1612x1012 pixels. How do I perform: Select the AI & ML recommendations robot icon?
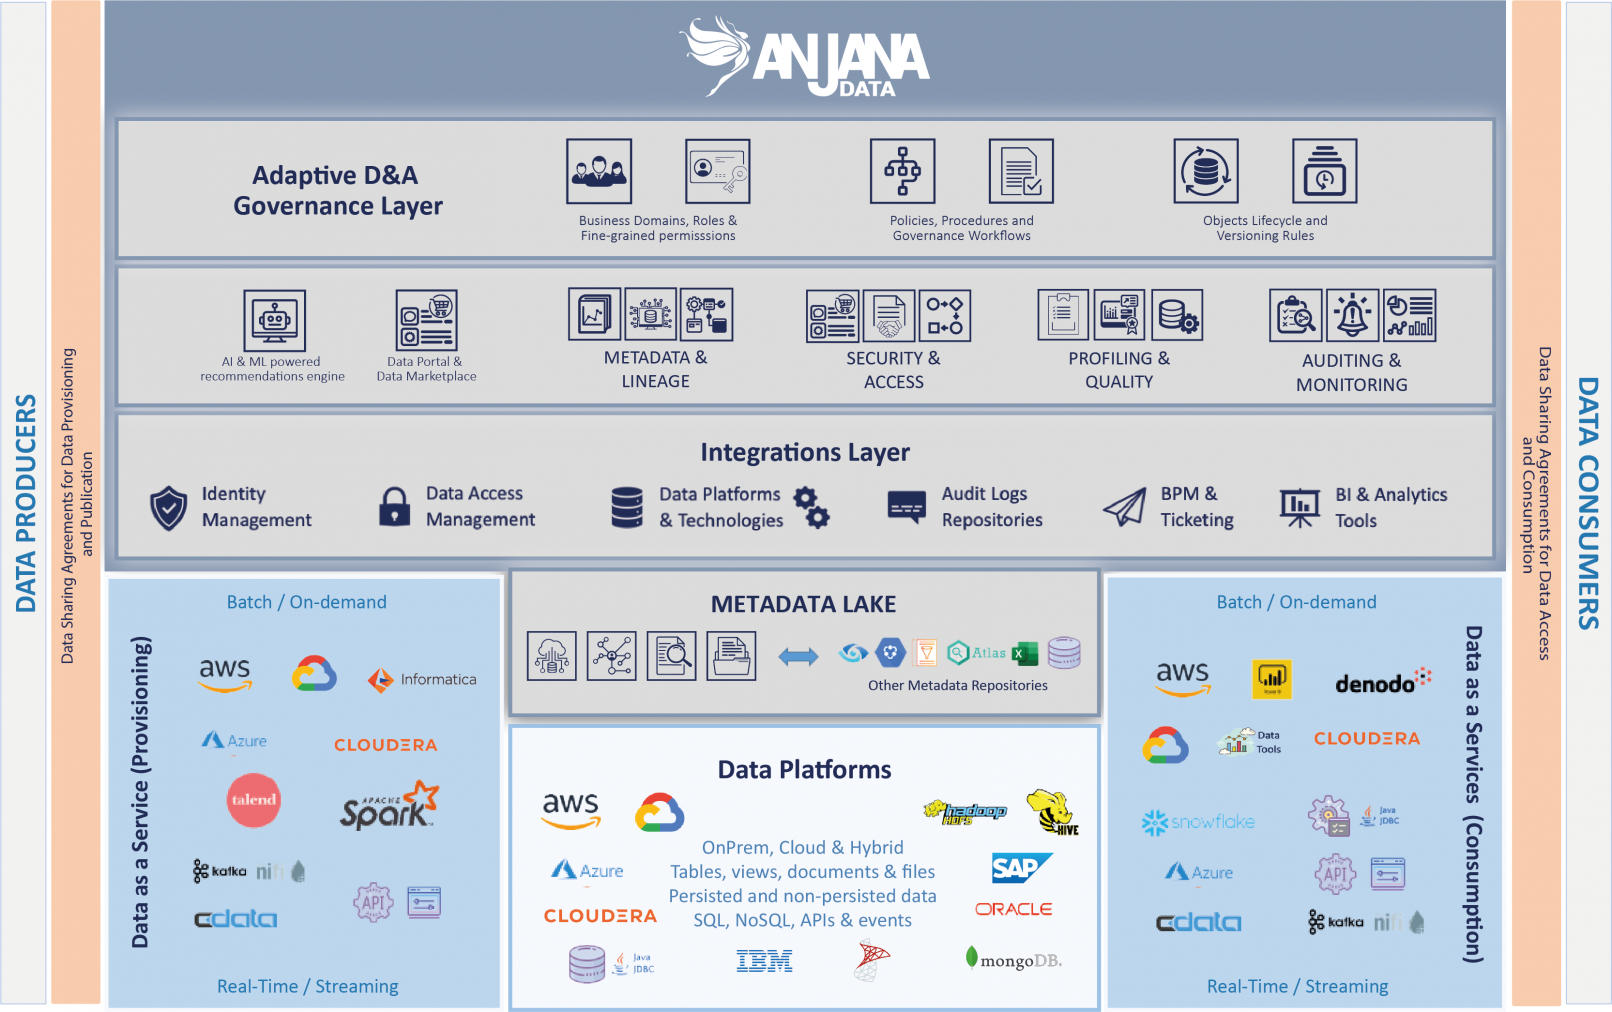click(274, 320)
